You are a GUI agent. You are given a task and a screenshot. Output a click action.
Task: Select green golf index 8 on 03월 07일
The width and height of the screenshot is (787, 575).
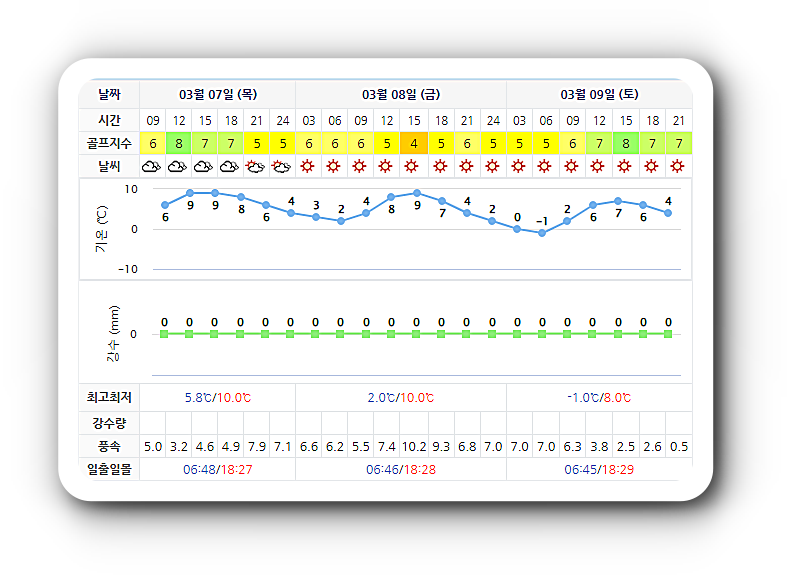pos(179,143)
